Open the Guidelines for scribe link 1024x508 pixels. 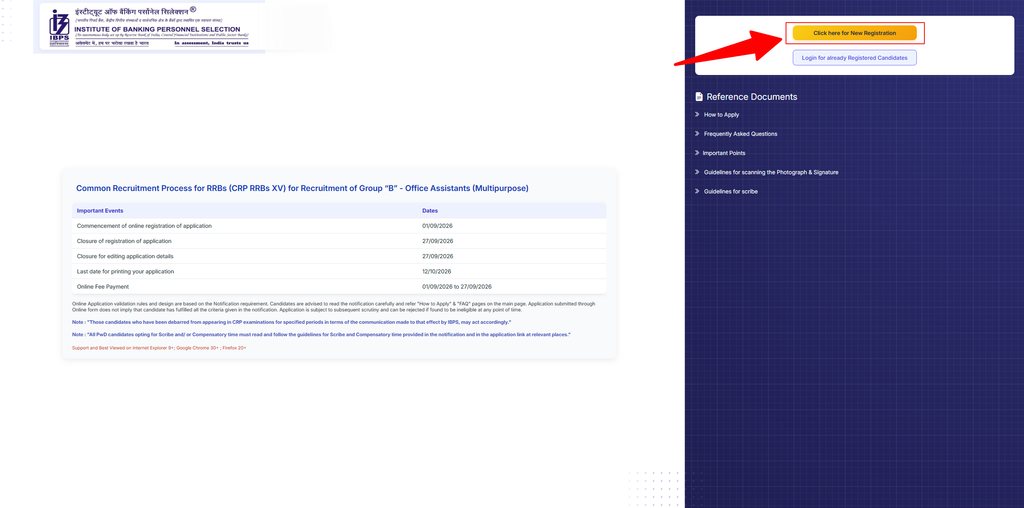731,191
